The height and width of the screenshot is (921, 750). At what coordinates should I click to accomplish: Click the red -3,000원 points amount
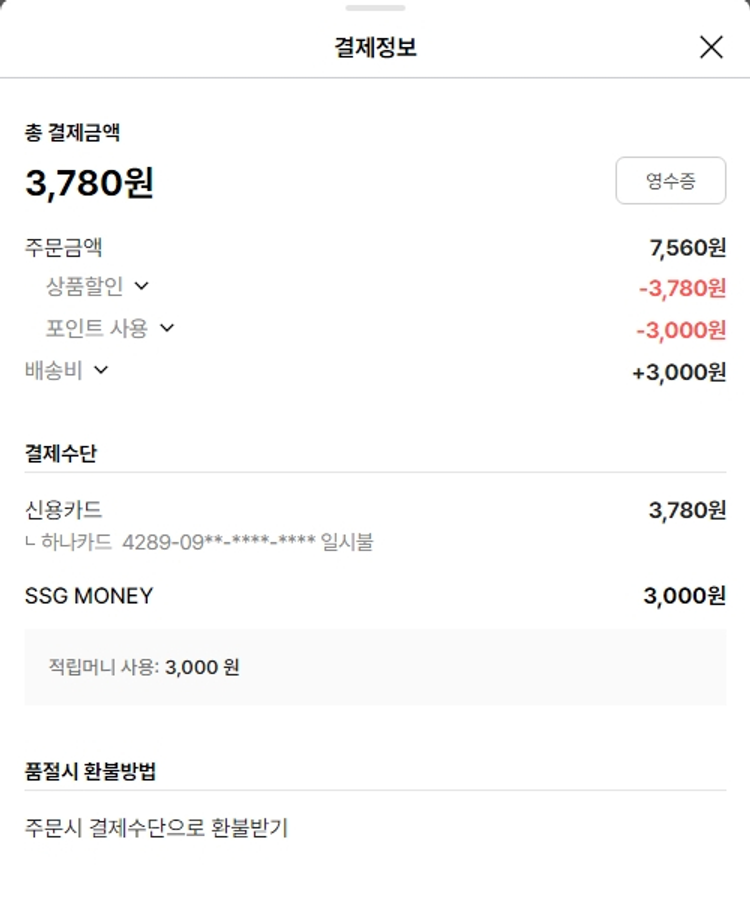tap(681, 330)
